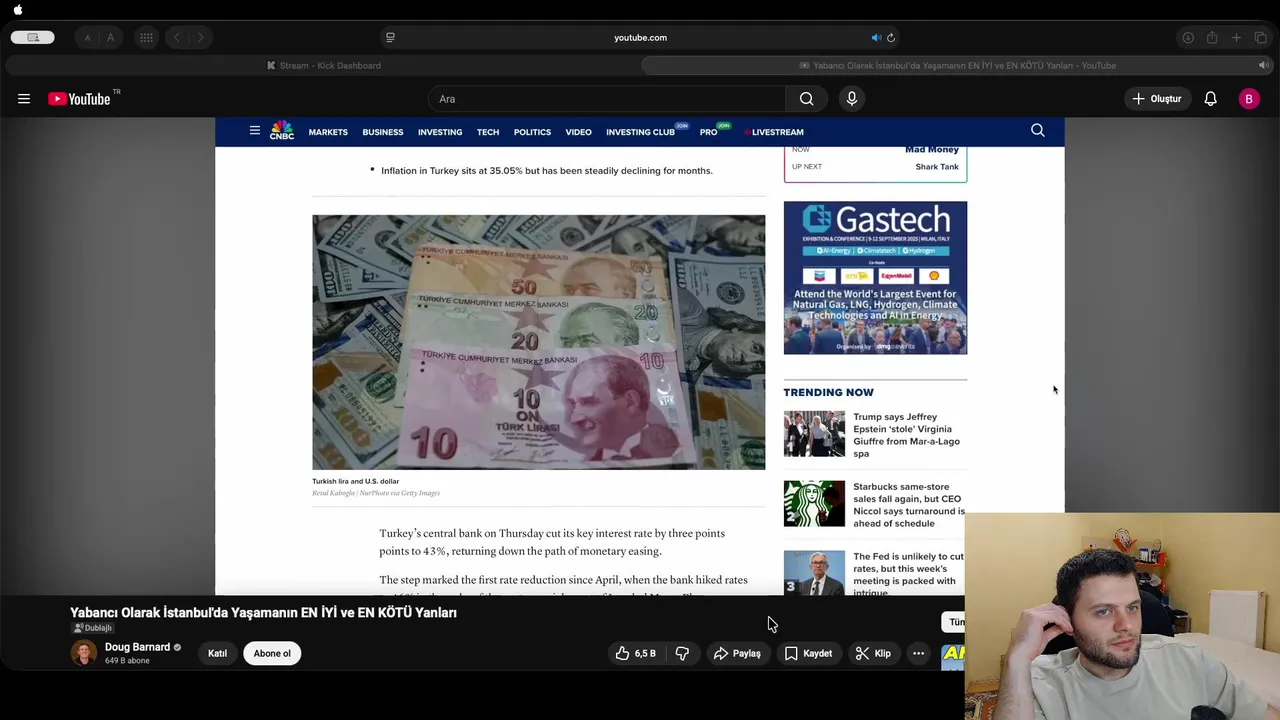Save video with Kaydet button
The height and width of the screenshot is (720, 1280).
point(808,654)
